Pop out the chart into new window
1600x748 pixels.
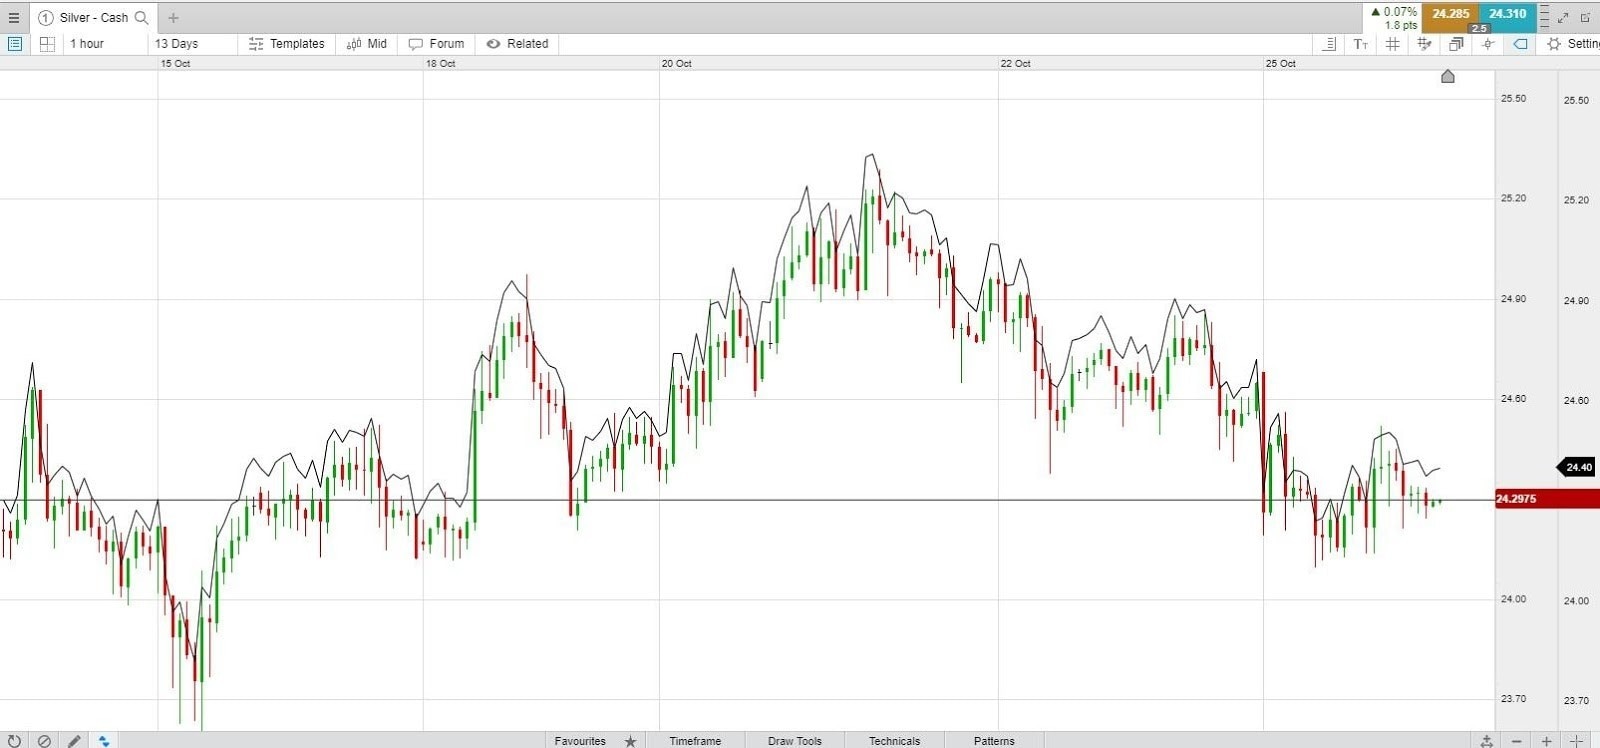click(1585, 17)
